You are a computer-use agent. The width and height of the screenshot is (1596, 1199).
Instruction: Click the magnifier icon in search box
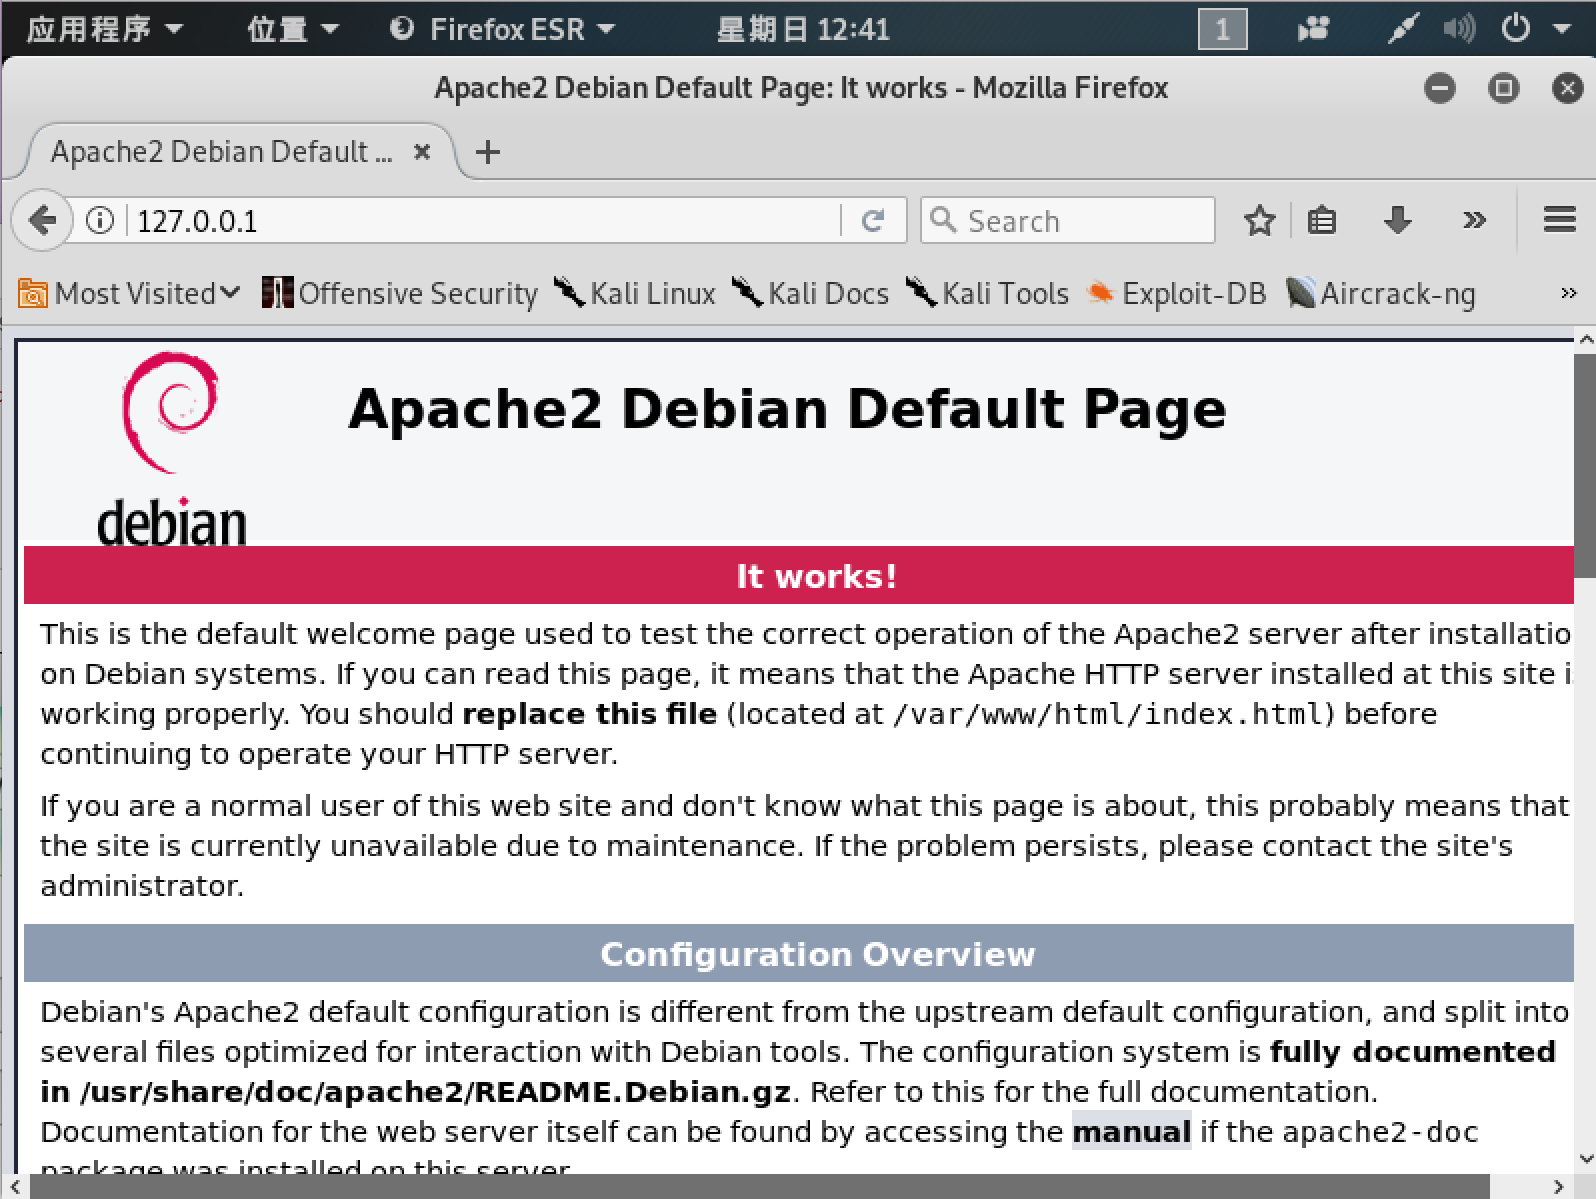pyautogui.click(x=942, y=219)
